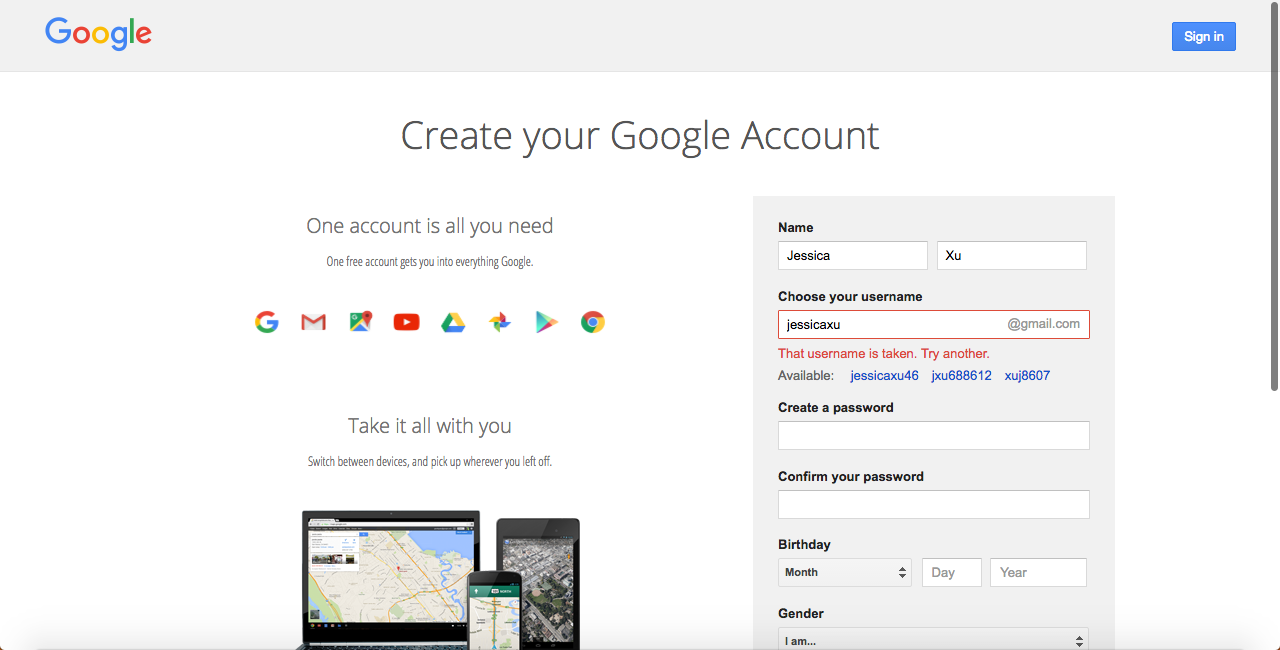Image resolution: width=1280 pixels, height=650 pixels.
Task: Click the birthday Day field
Action: (x=952, y=572)
